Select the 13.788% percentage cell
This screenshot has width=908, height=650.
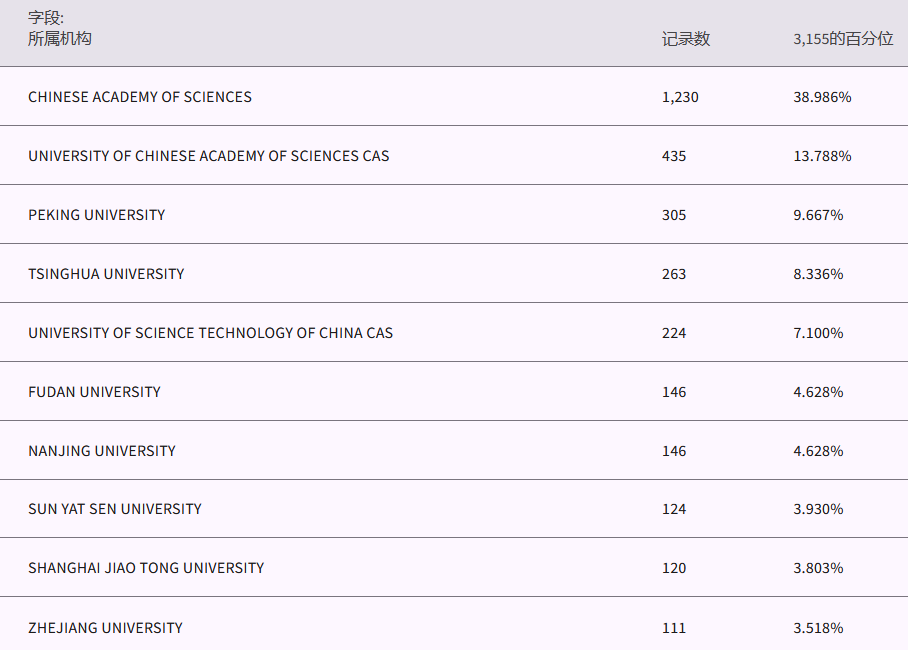coord(822,156)
